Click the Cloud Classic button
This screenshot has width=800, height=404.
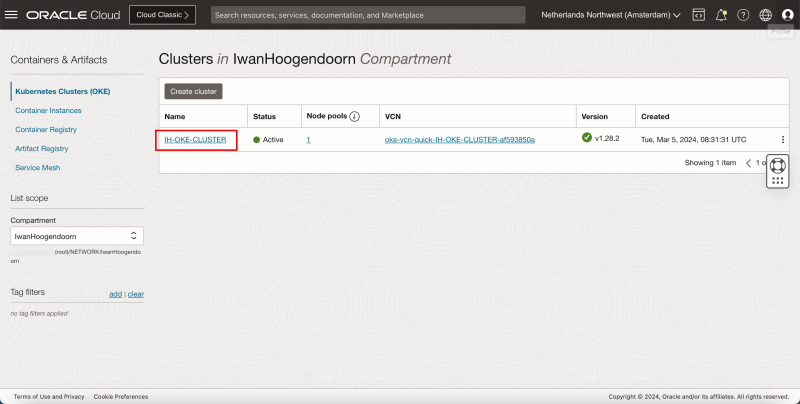pyautogui.click(x=166, y=16)
